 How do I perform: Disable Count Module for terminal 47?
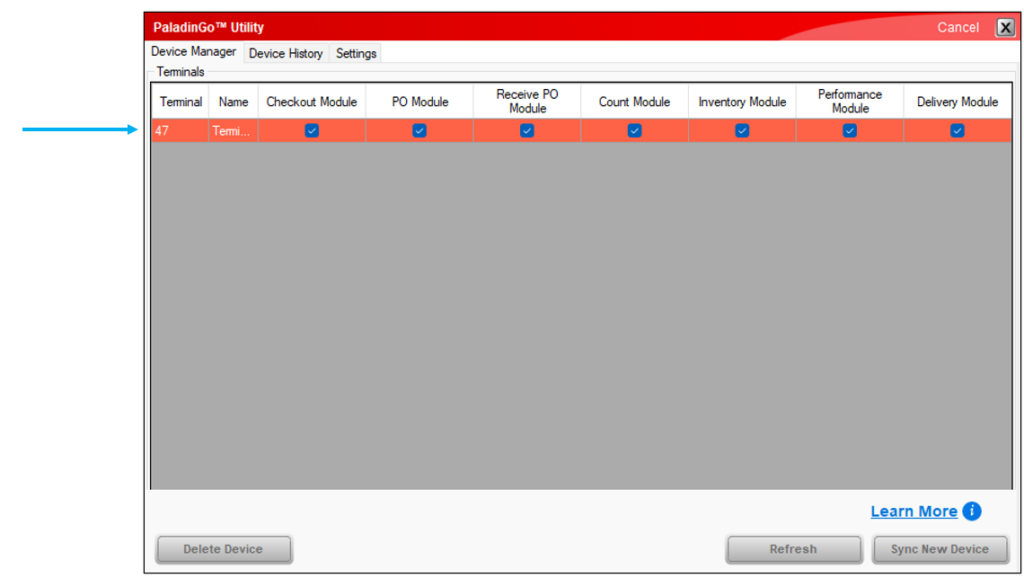[634, 131]
